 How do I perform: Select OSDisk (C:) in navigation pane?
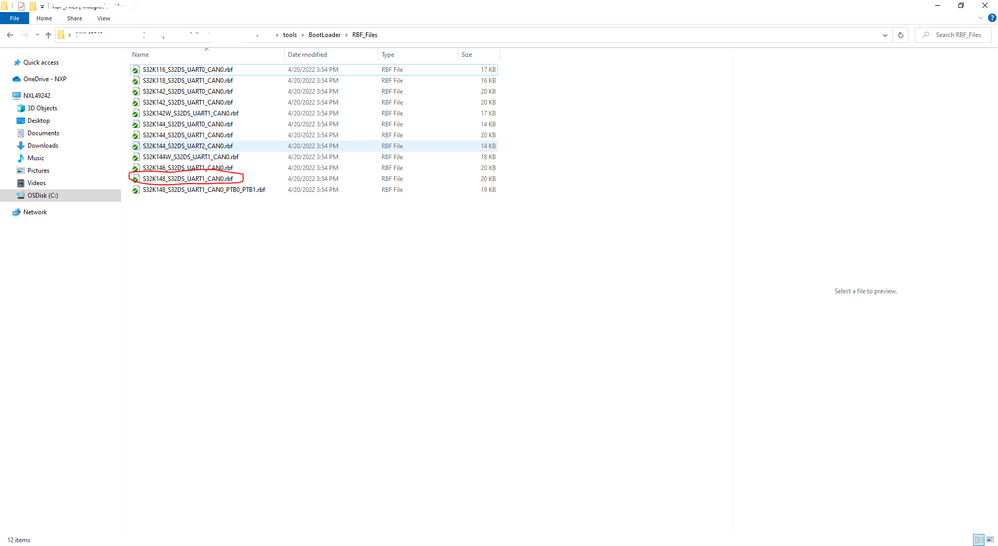click(x=43, y=195)
